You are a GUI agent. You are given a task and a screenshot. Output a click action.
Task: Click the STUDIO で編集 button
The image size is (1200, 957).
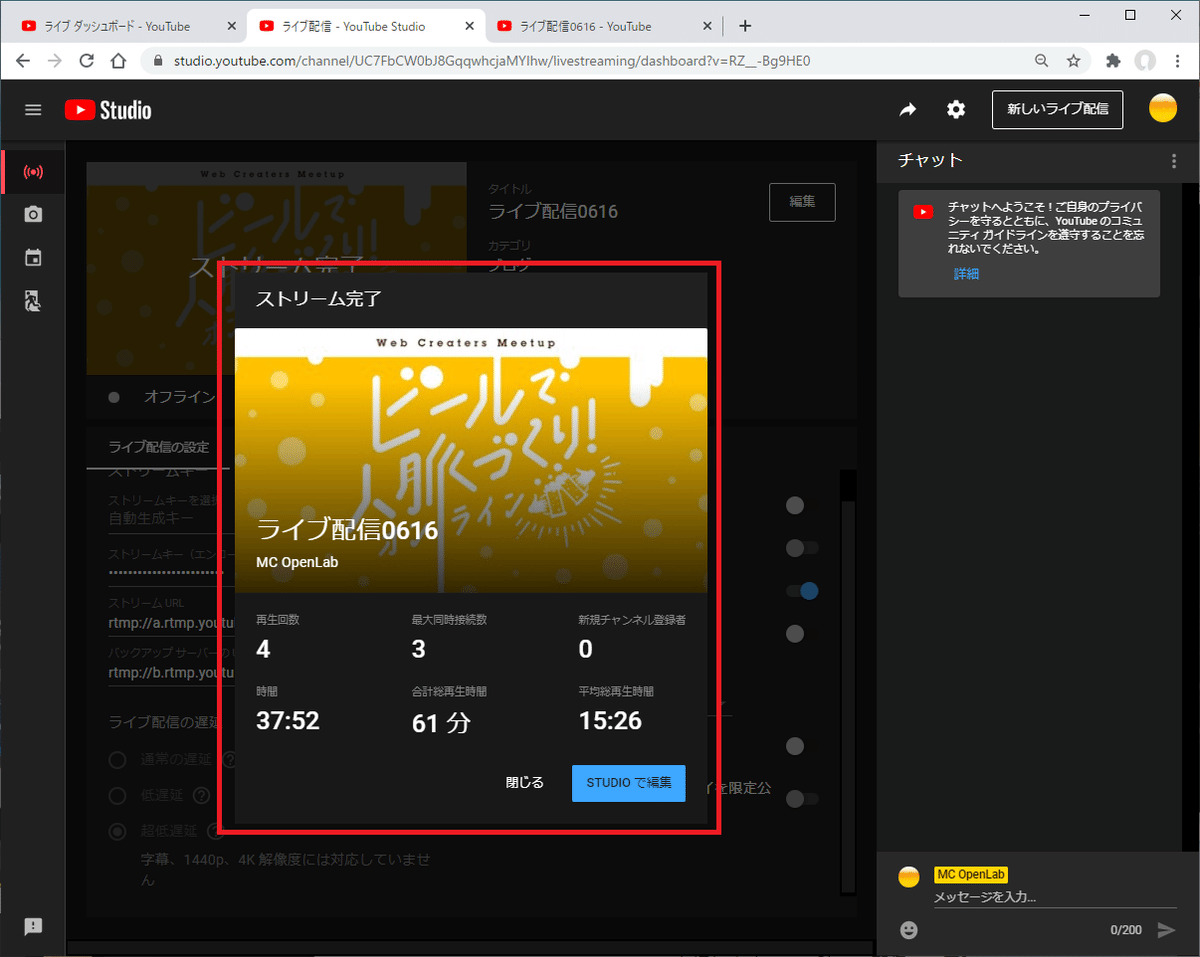(x=628, y=783)
